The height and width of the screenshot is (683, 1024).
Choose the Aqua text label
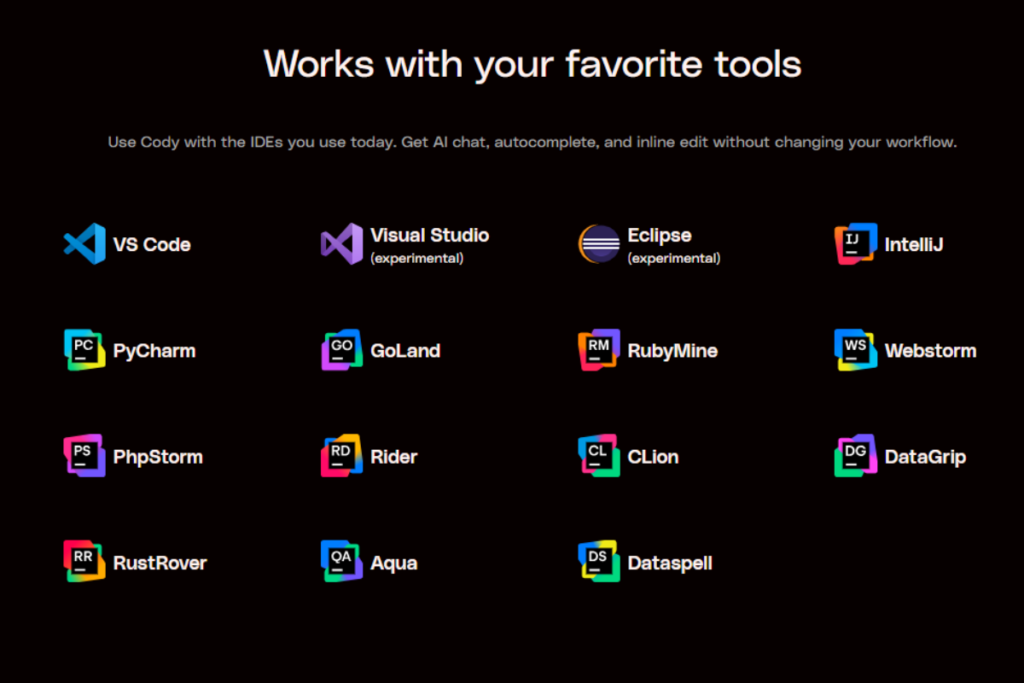click(394, 563)
